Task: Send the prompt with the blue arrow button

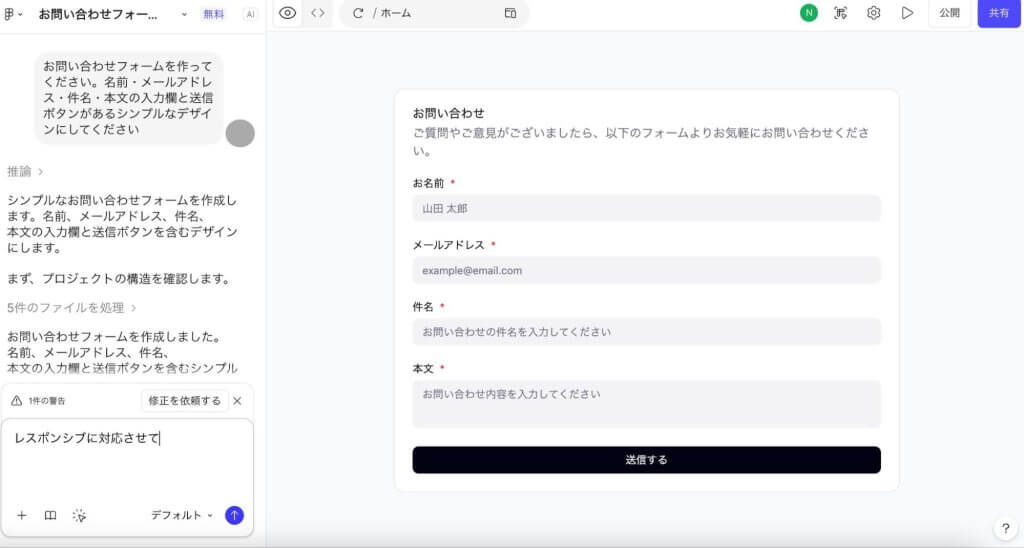Action: 234,515
